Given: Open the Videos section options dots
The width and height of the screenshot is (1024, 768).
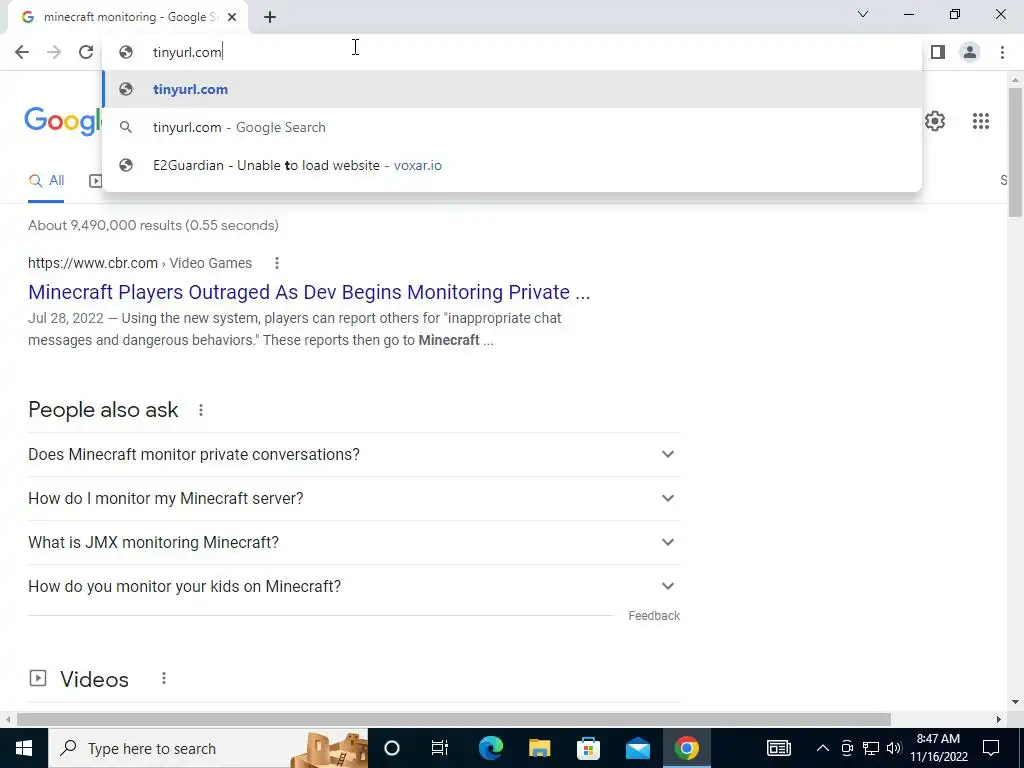Looking at the screenshot, I should [164, 679].
